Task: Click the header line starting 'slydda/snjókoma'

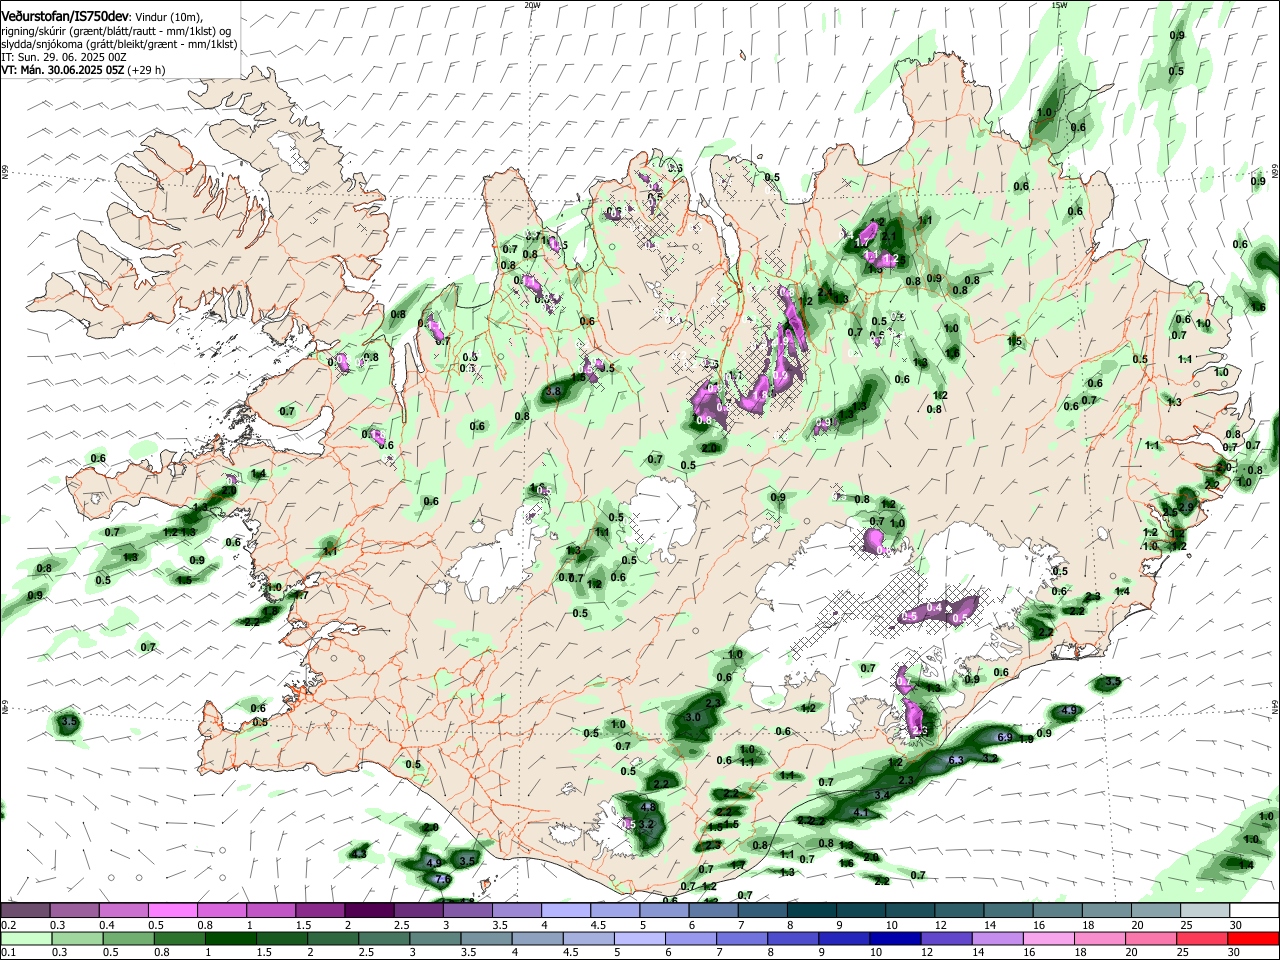Action: (119, 44)
